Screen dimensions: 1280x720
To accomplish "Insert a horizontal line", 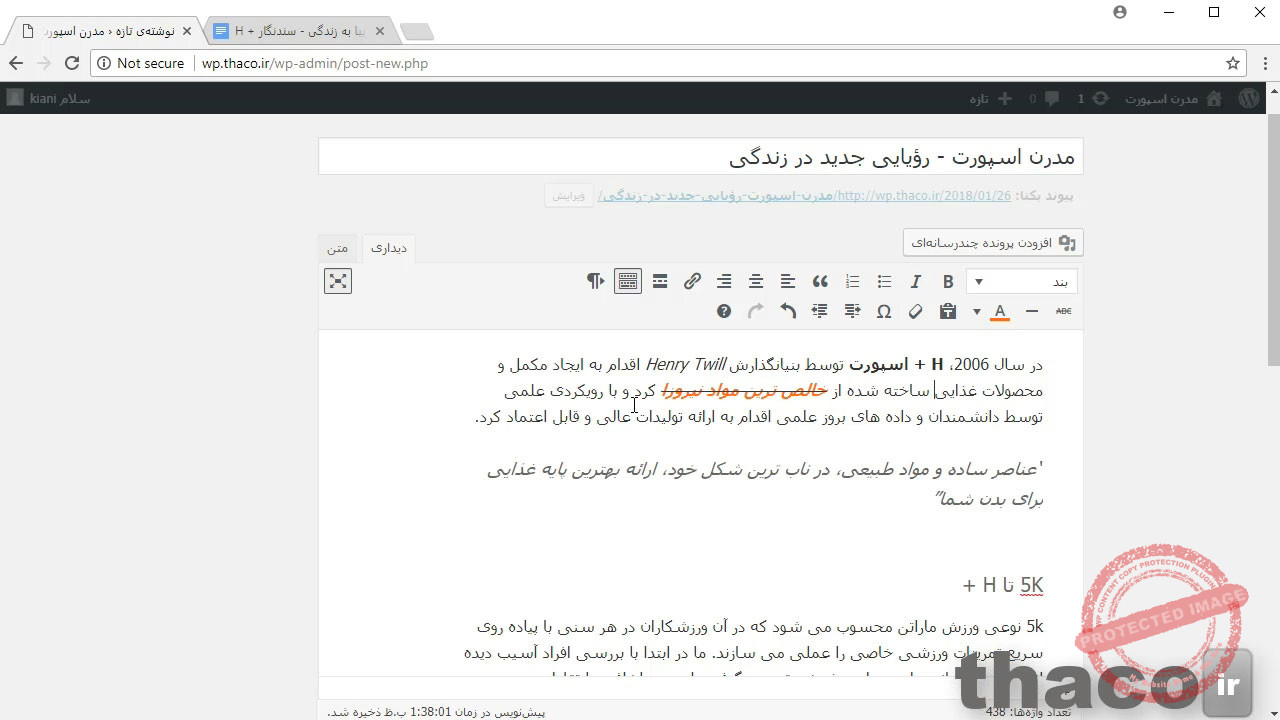I will tap(1032, 311).
